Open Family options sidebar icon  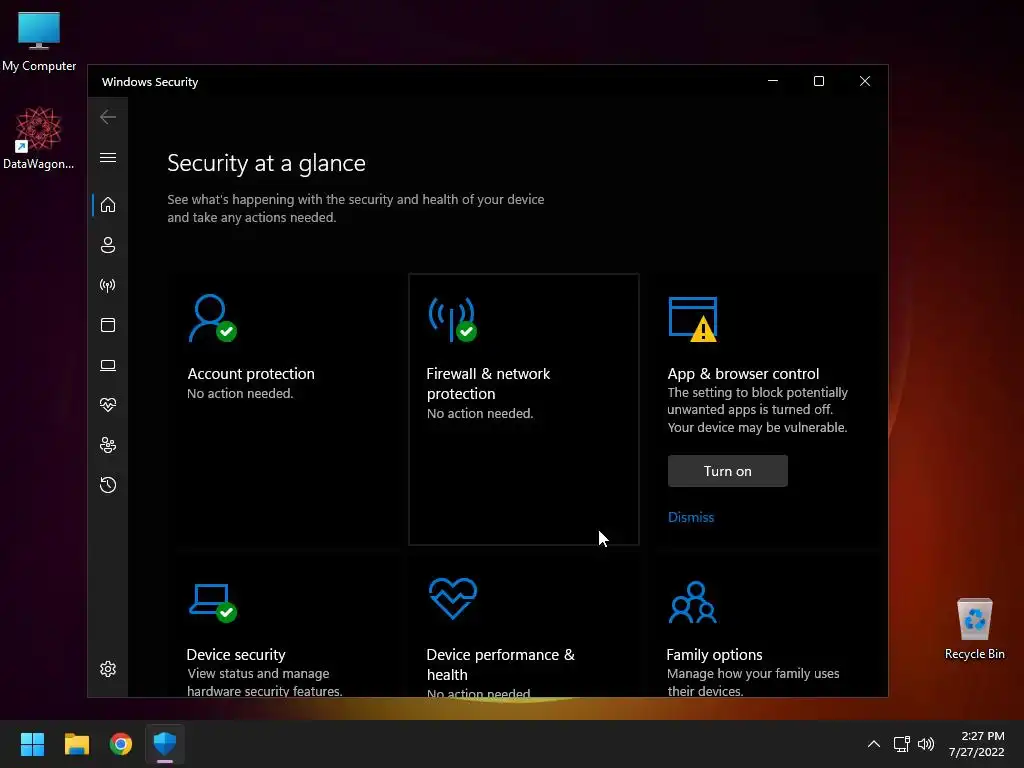point(108,445)
